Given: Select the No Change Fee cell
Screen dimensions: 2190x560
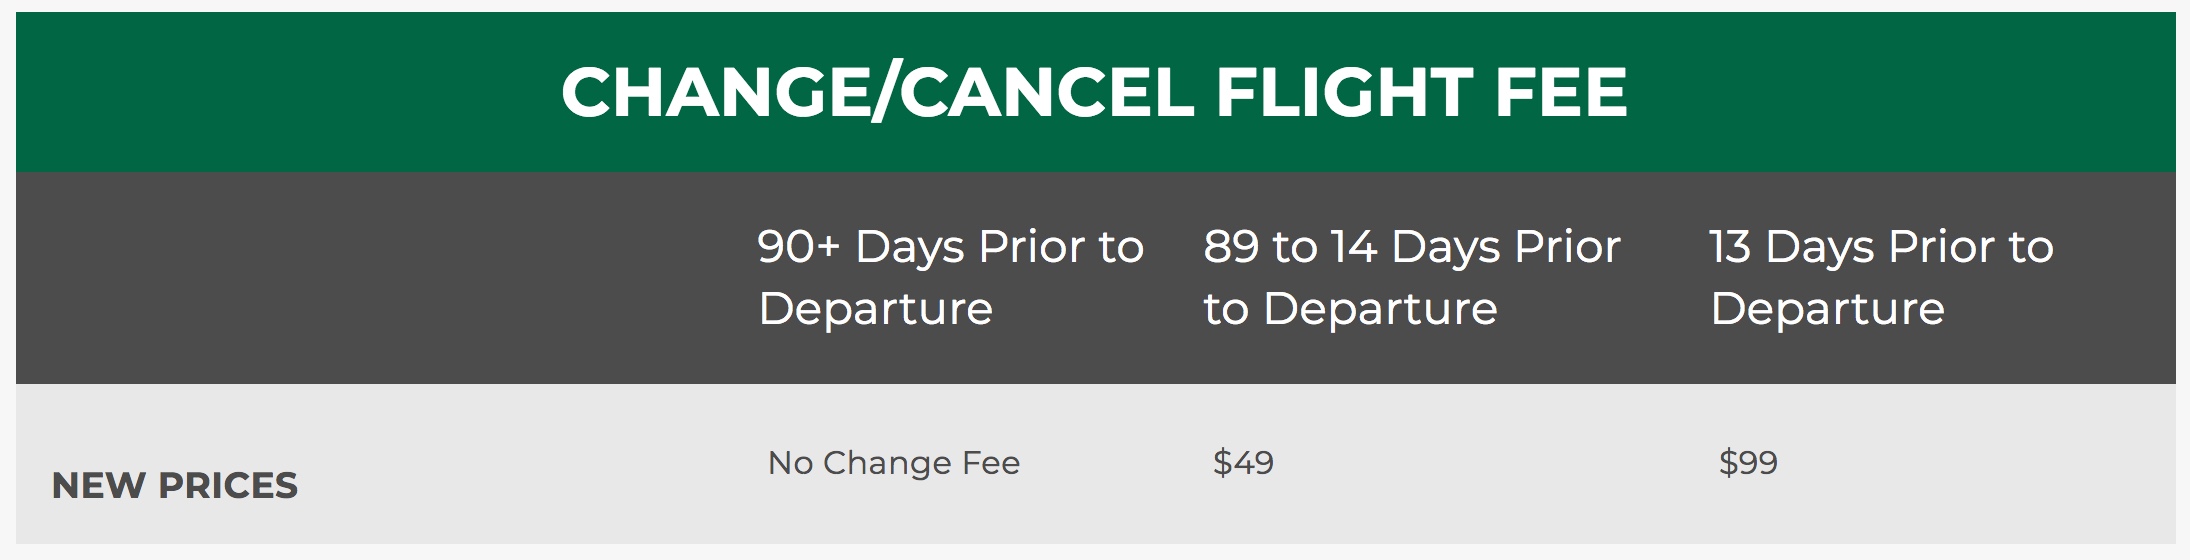Looking at the screenshot, I should click(x=893, y=463).
